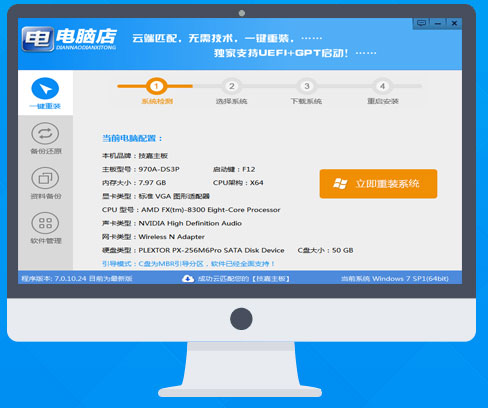This screenshot has width=488, height=408.
Task: Select step 4 重启安装 circle
Action: tap(382, 86)
